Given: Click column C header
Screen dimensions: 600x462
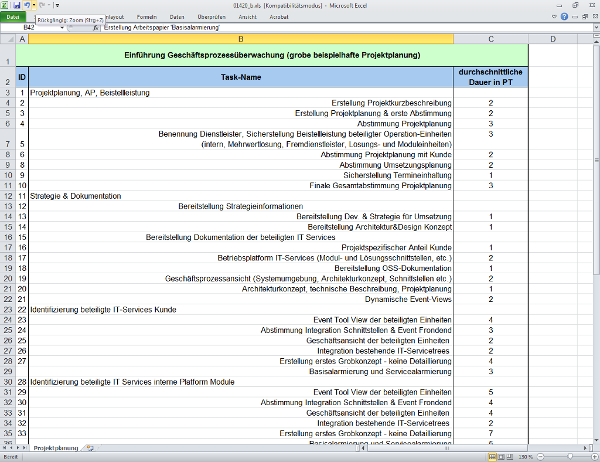Looking at the screenshot, I should [490, 39].
